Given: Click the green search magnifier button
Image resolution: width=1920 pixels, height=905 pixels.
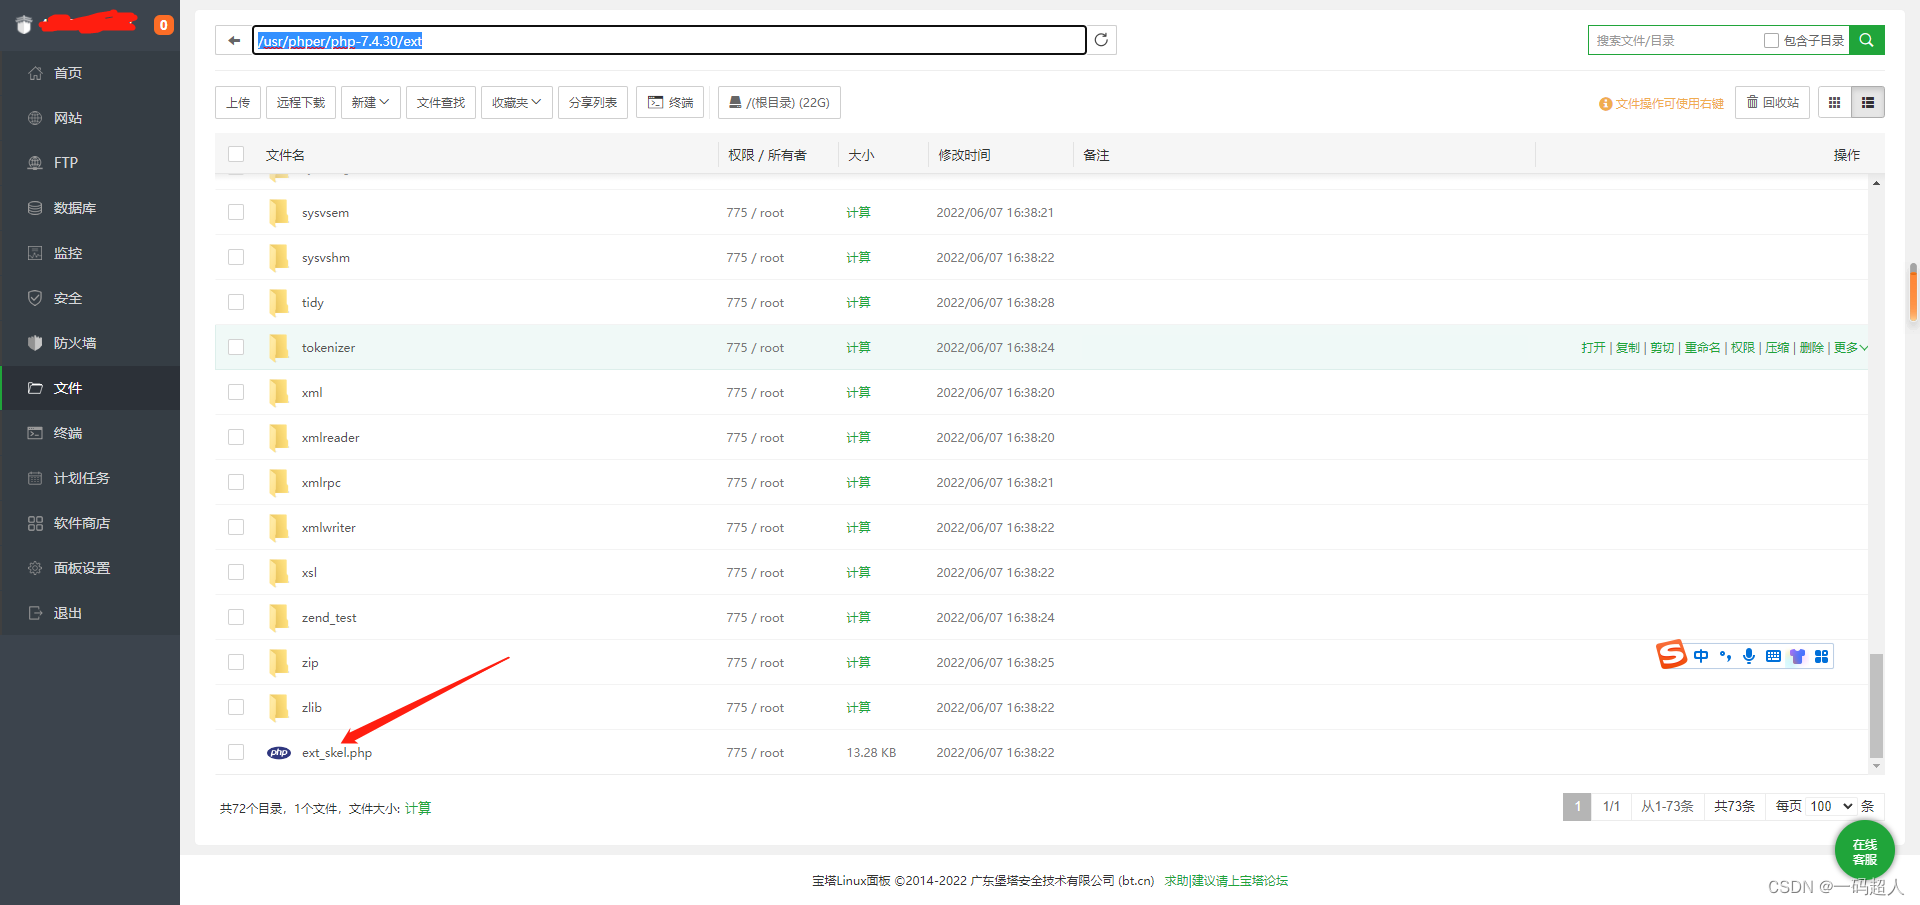Looking at the screenshot, I should (x=1866, y=40).
